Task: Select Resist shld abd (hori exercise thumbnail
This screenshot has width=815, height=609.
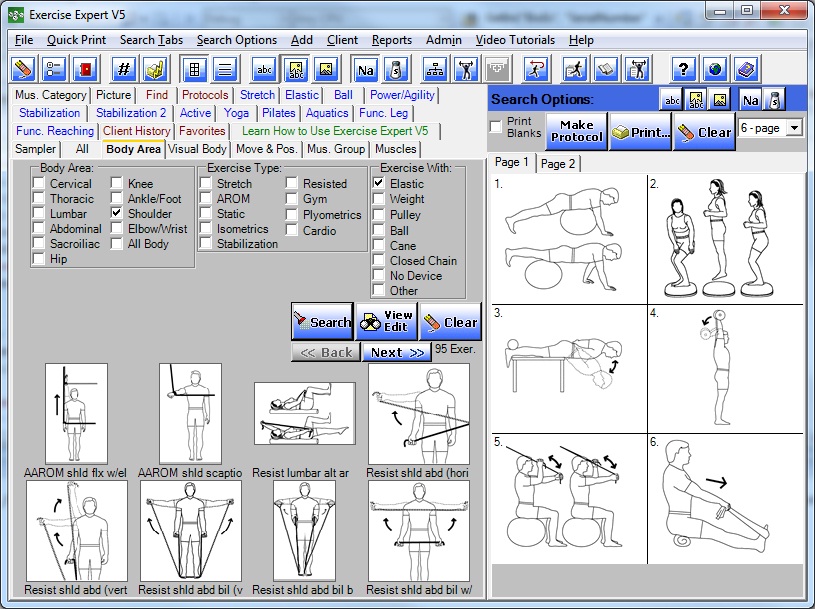Action: pyautogui.click(x=419, y=414)
